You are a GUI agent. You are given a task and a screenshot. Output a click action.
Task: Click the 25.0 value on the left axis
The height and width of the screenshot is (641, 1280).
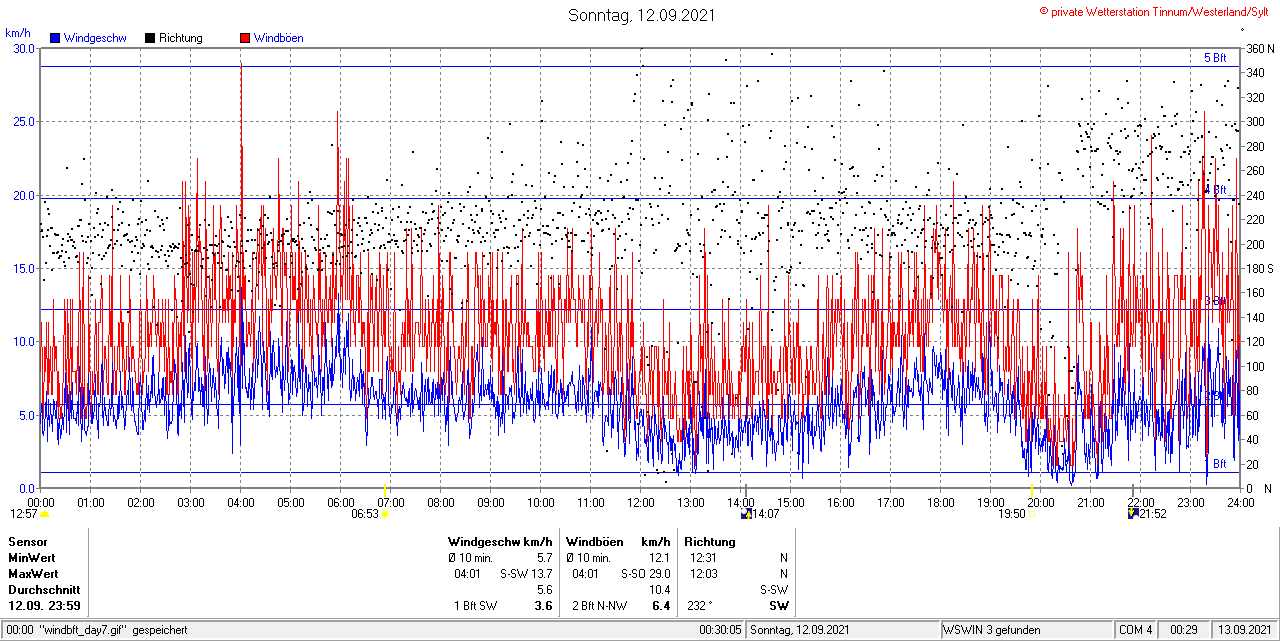click(24, 122)
